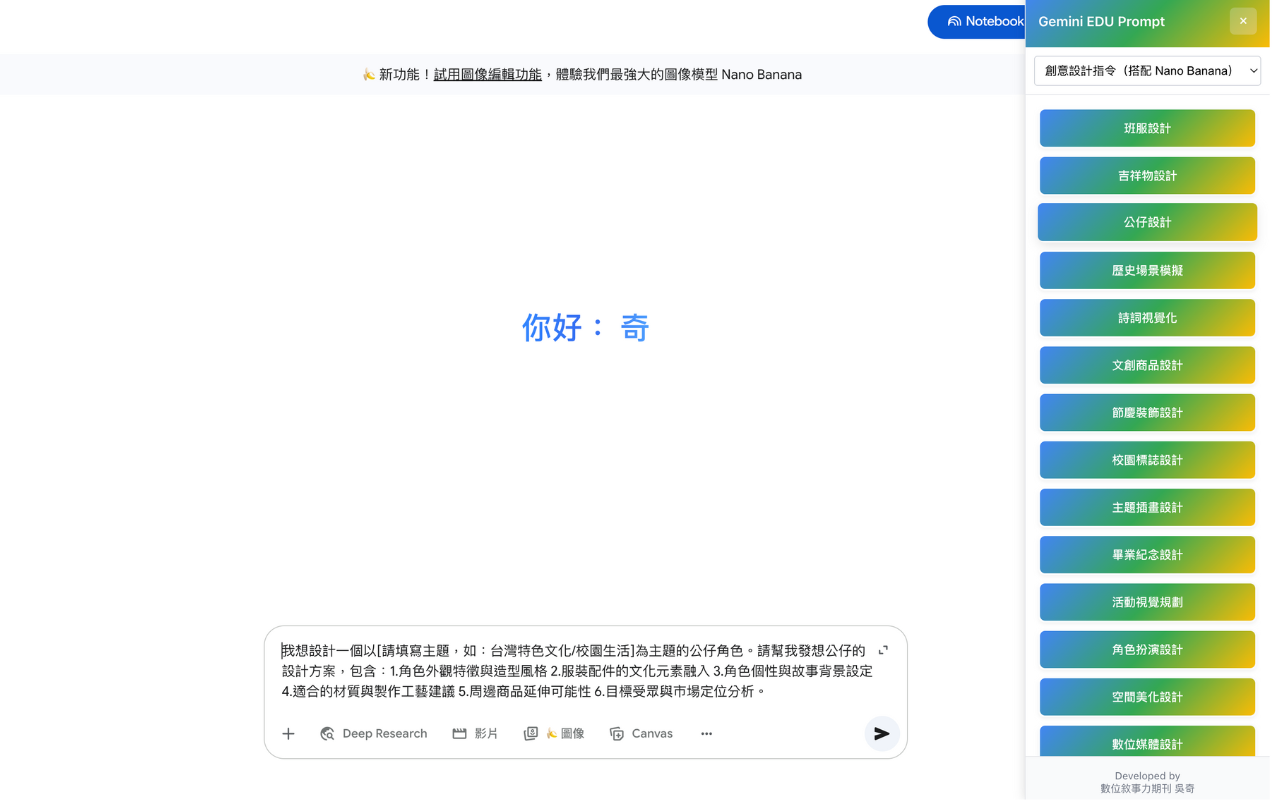Choose the 詩詞視覺化 template
The image size is (1280, 800).
pos(1147,317)
